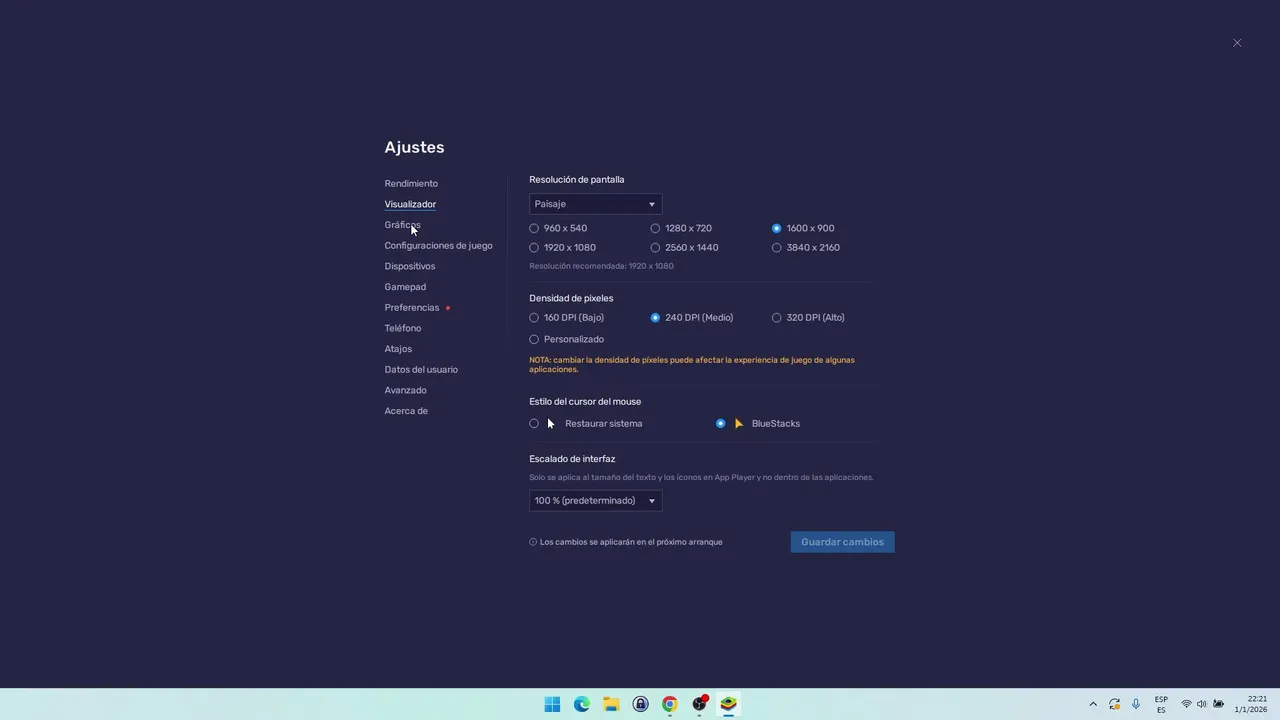Click the 'Resolución recomendada: 1920 x 1080' text

tap(601, 266)
